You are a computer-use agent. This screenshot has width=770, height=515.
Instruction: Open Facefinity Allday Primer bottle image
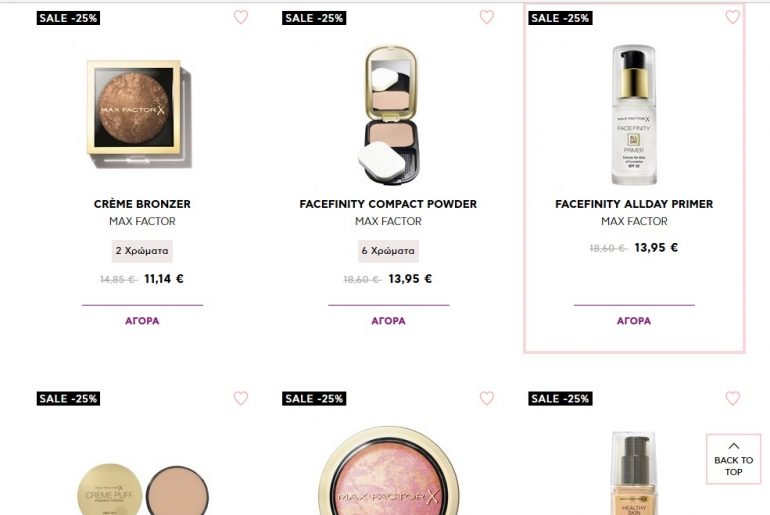634,115
